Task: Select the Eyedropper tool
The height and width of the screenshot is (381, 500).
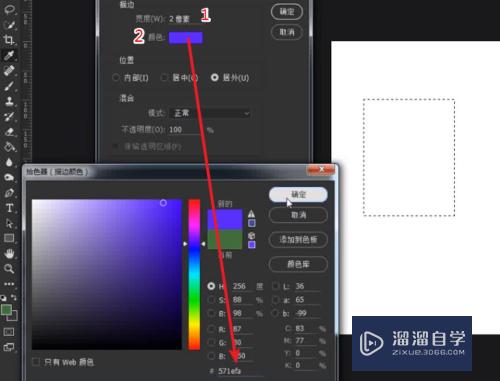Action: 9,55
